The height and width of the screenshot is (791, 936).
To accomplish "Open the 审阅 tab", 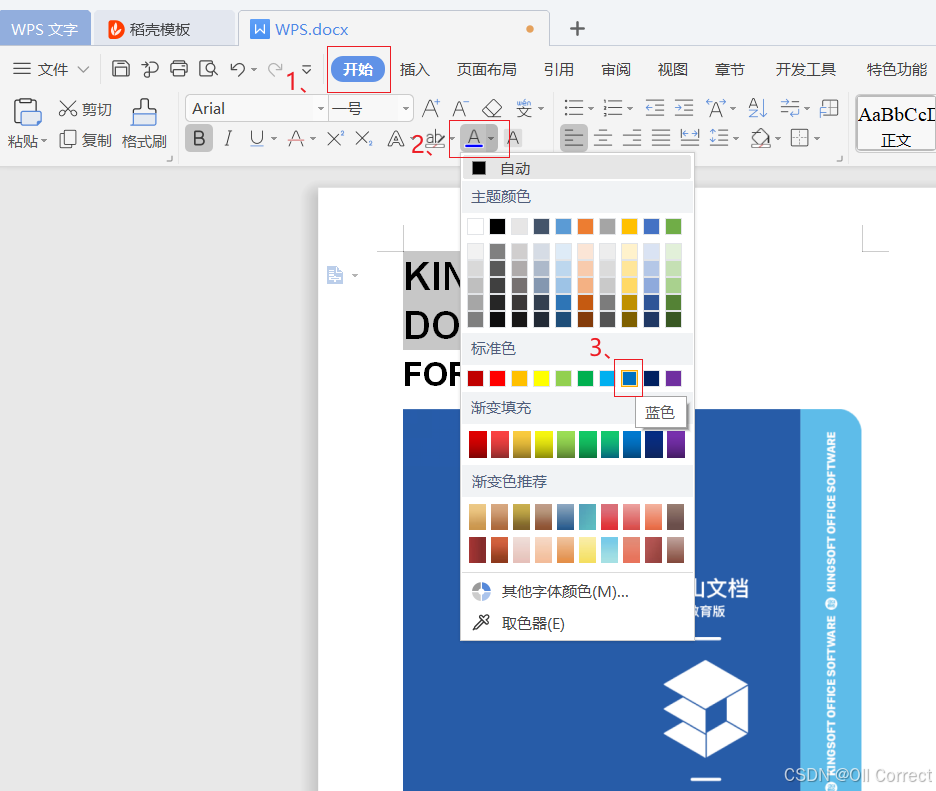I will (615, 69).
